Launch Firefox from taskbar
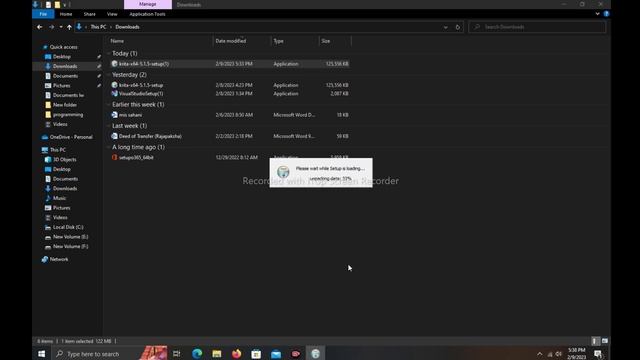640x360 pixels. [x=236, y=353]
